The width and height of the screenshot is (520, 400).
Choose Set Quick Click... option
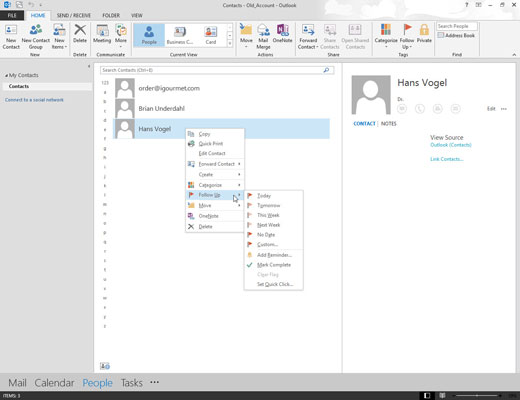point(274,284)
